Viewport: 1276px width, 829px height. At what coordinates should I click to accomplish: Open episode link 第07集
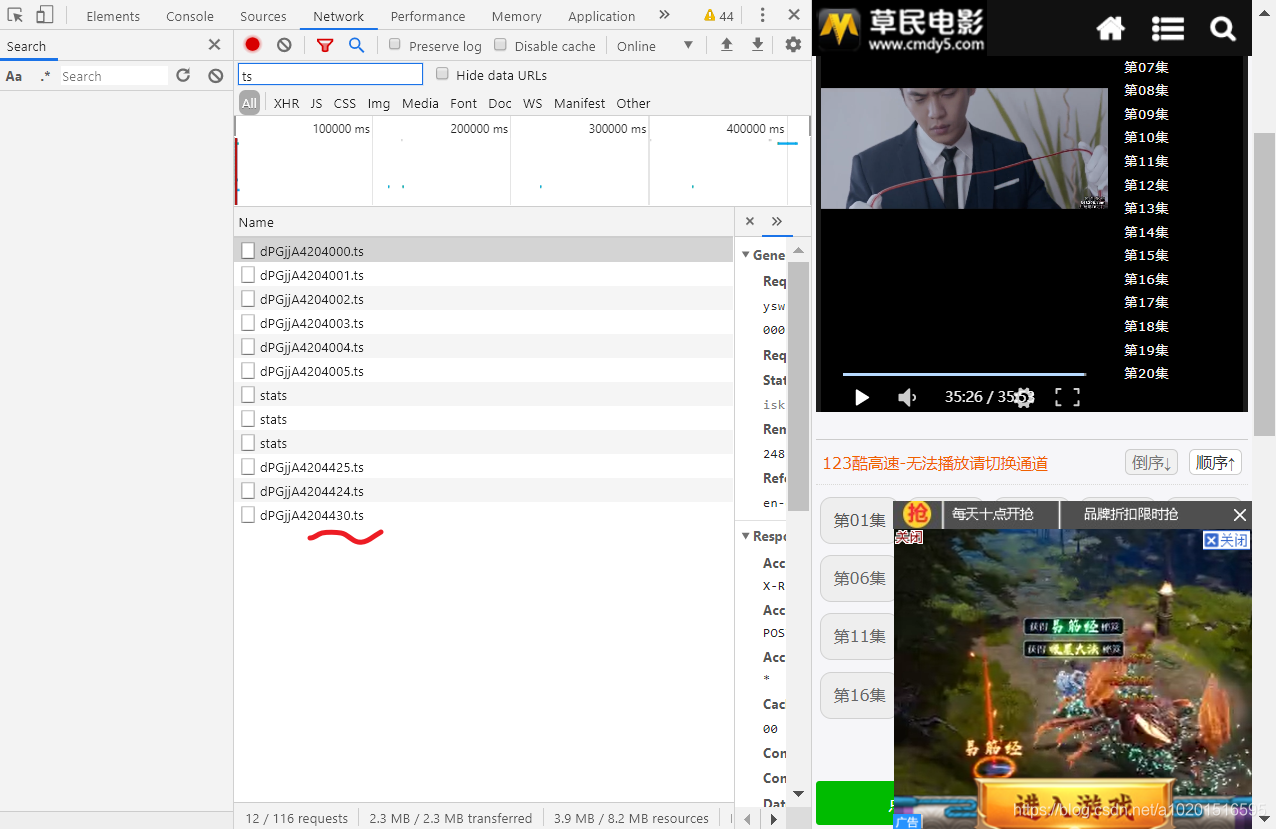[x=1146, y=67]
